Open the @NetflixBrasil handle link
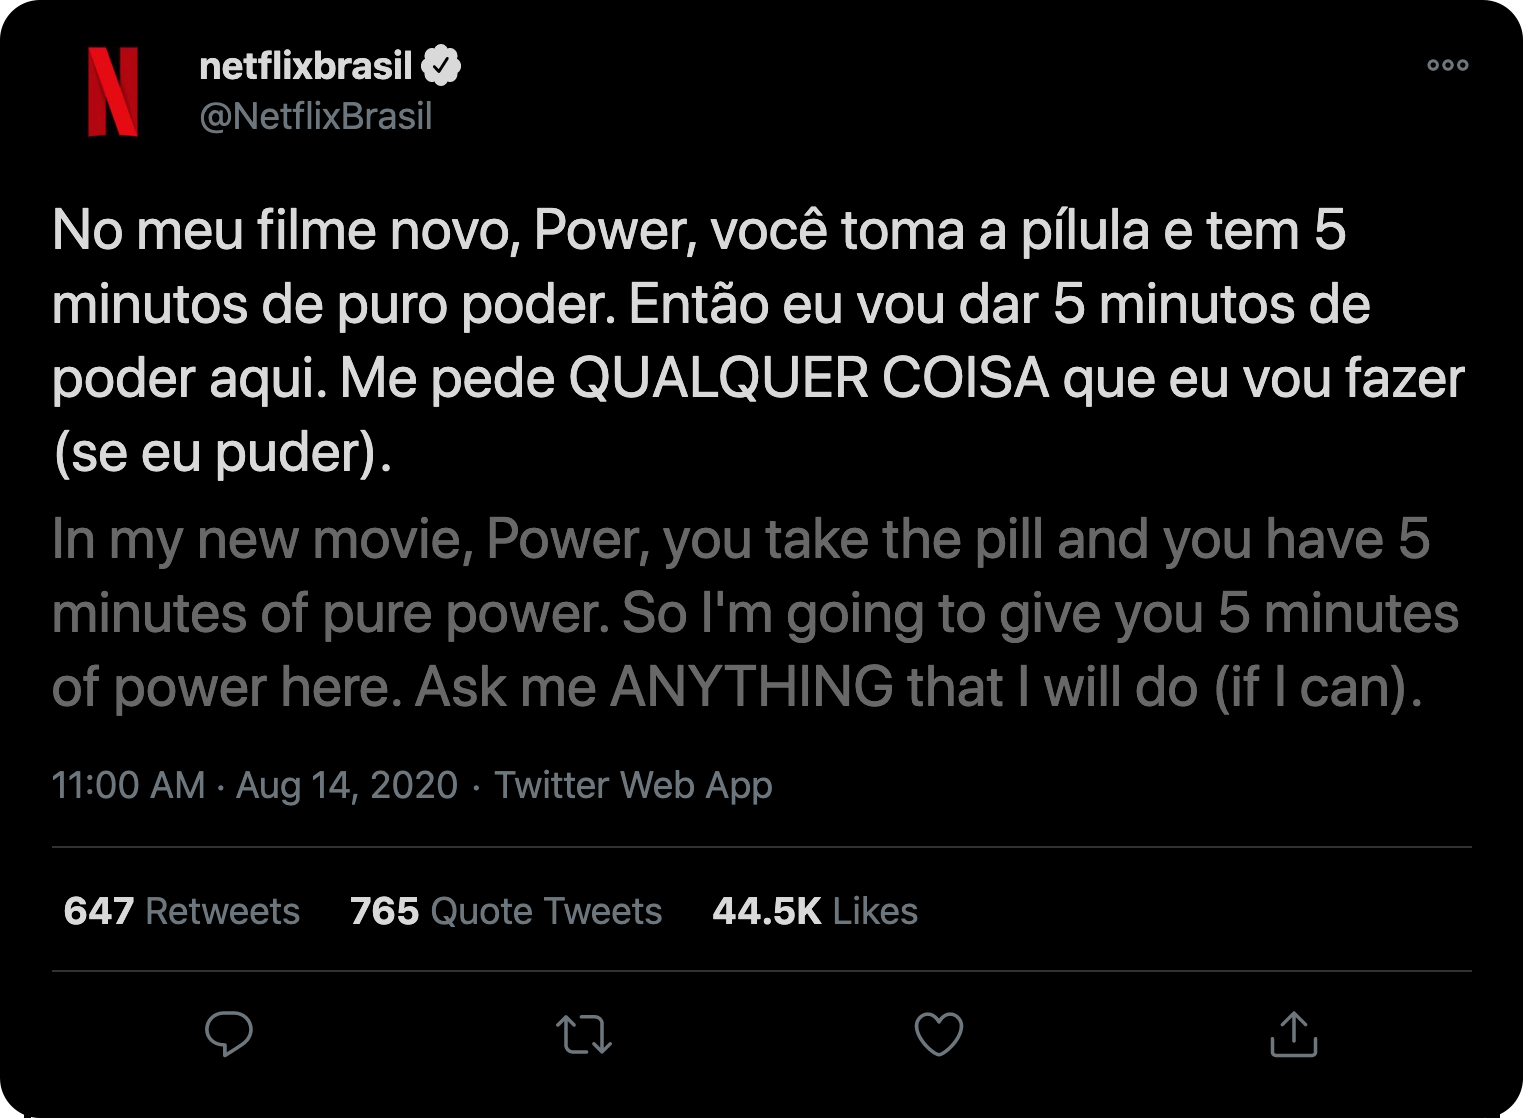Screen dimensions: 1523x1118 click(x=316, y=117)
